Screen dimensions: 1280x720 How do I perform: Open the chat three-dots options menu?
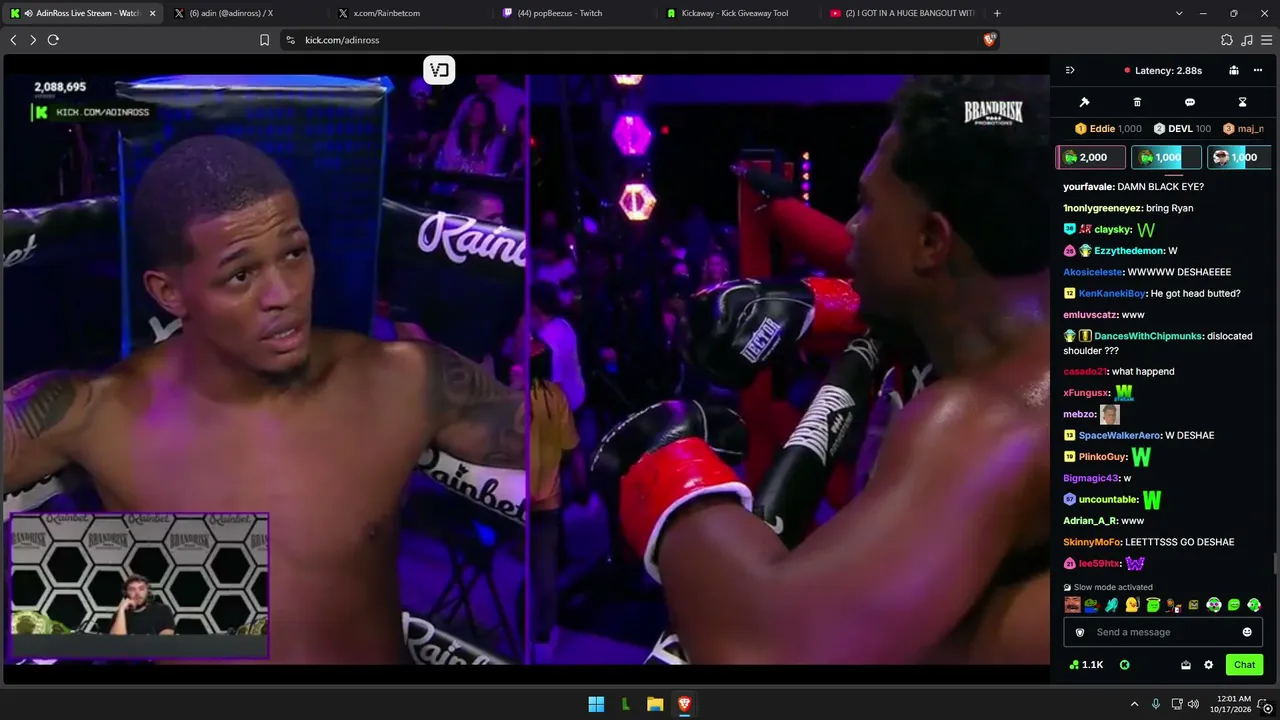[1258, 70]
